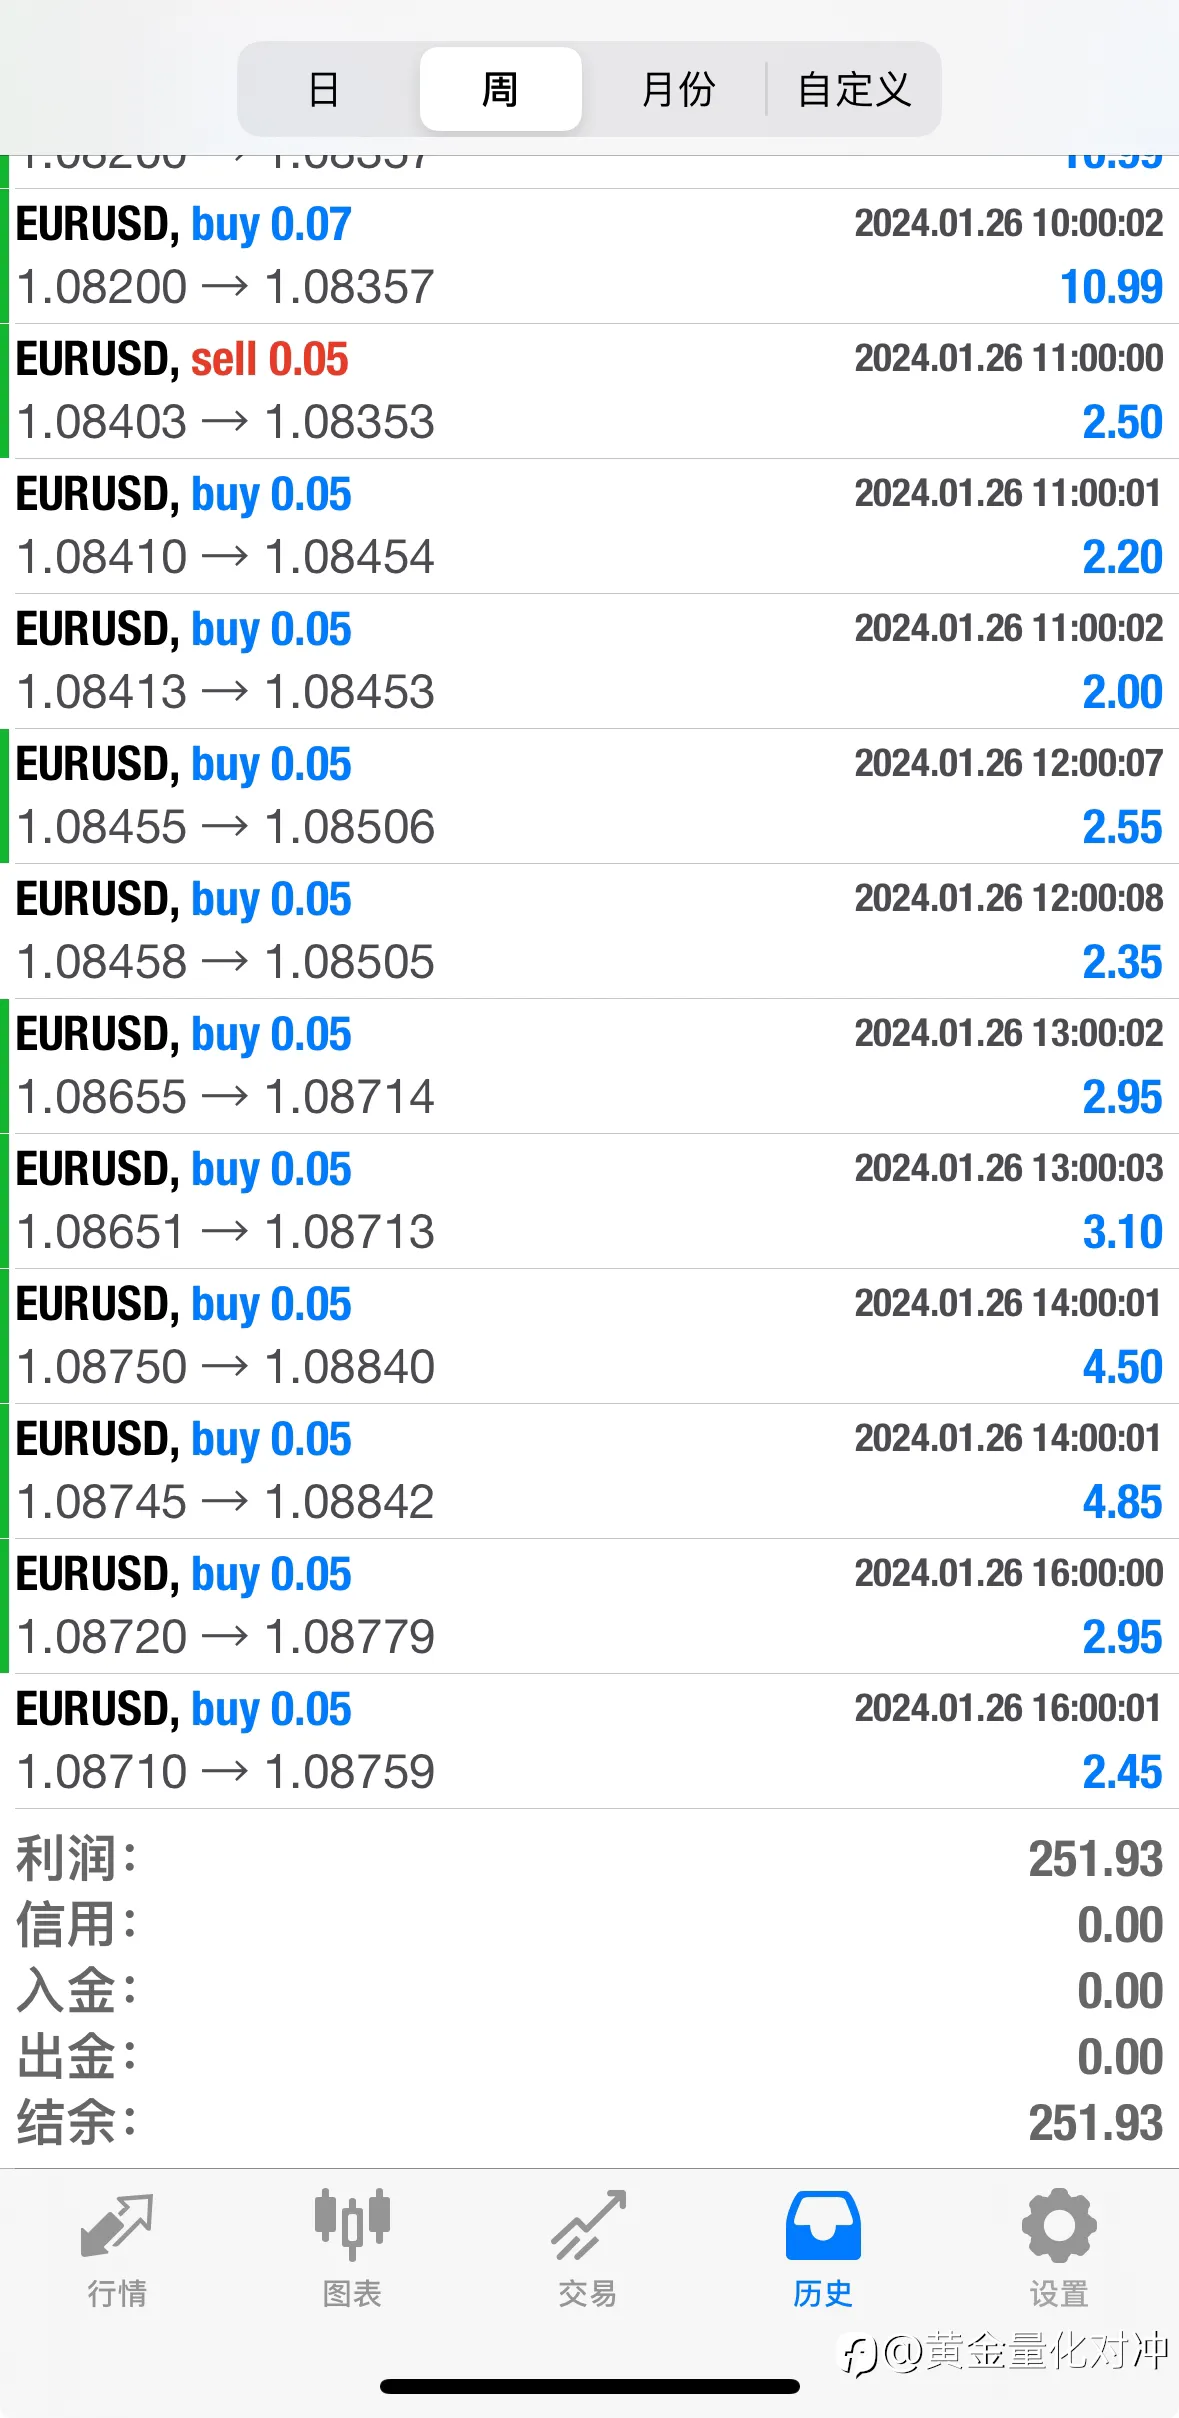This screenshot has width=1179, height=2418.
Task: Select trade with 2.00 profit
Action: pyautogui.click(x=589, y=661)
